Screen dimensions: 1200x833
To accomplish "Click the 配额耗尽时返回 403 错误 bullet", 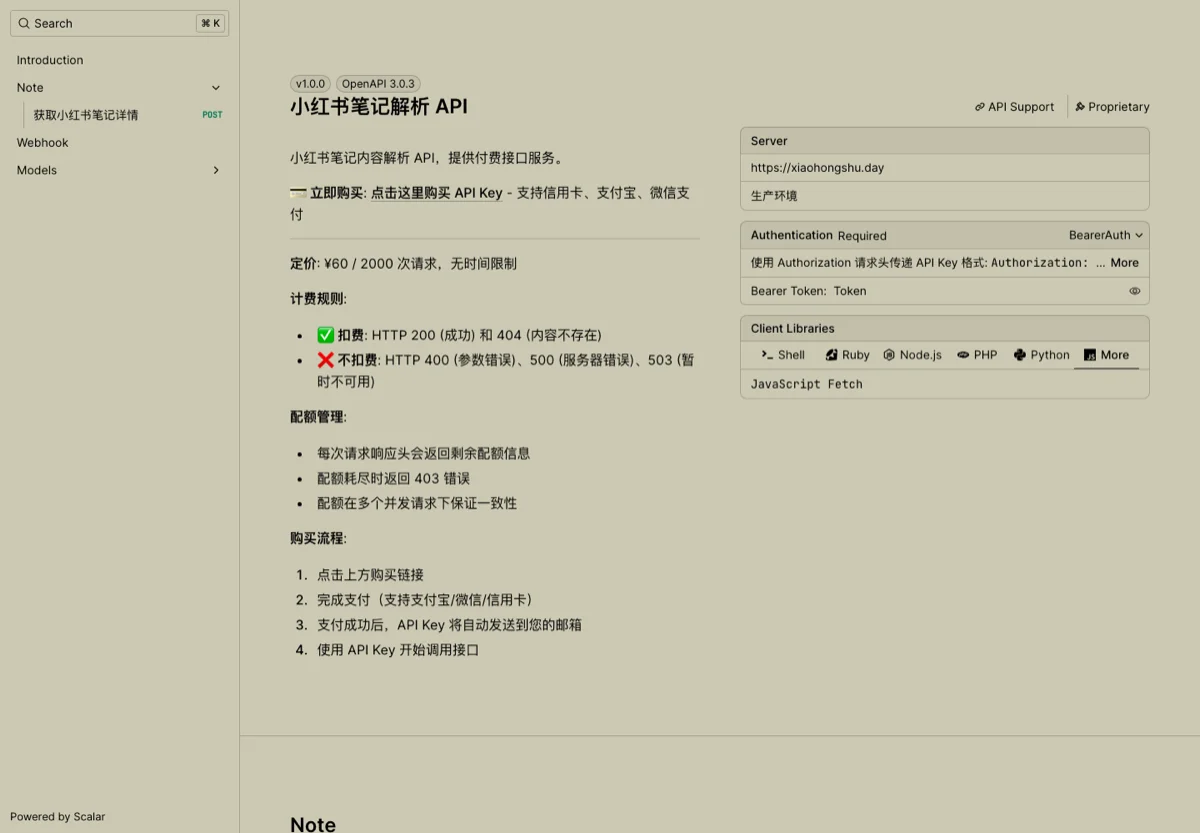I will (393, 478).
